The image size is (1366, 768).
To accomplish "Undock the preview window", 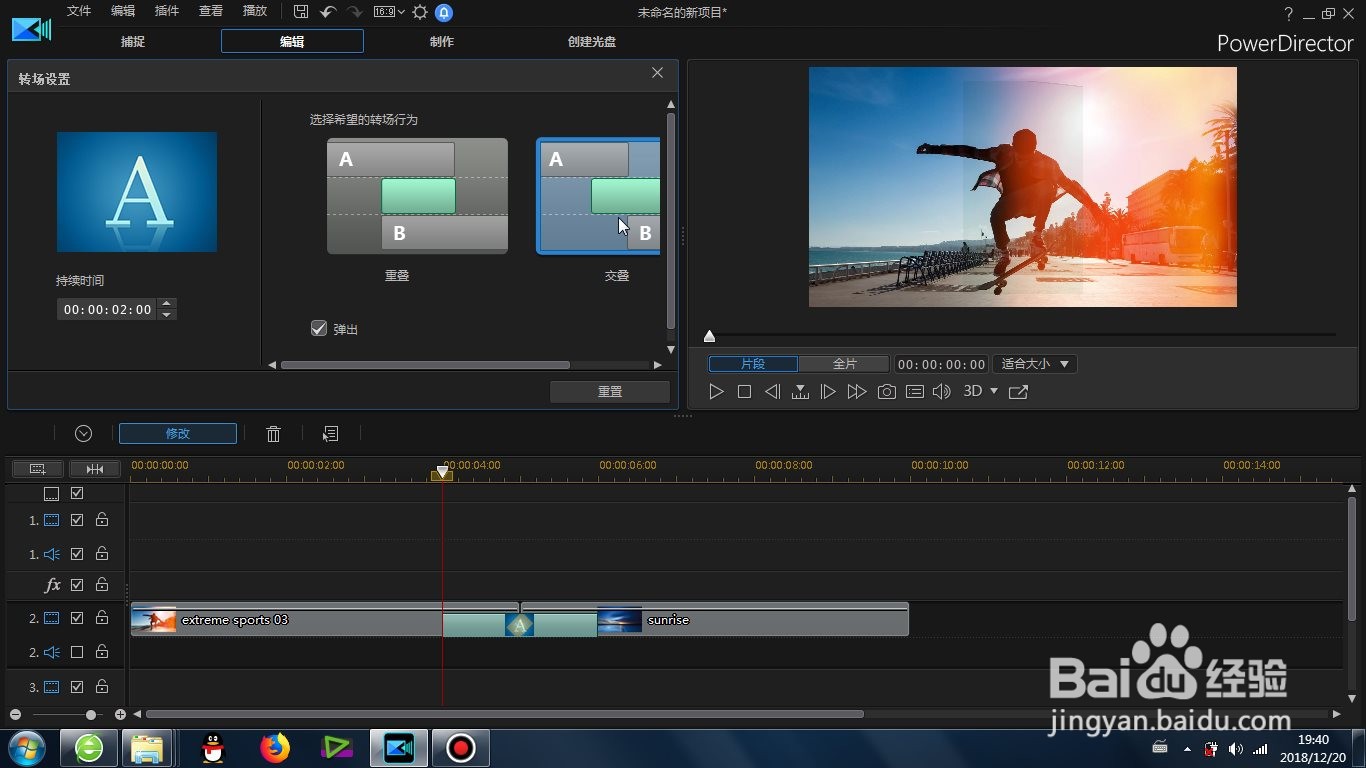I will [1018, 392].
